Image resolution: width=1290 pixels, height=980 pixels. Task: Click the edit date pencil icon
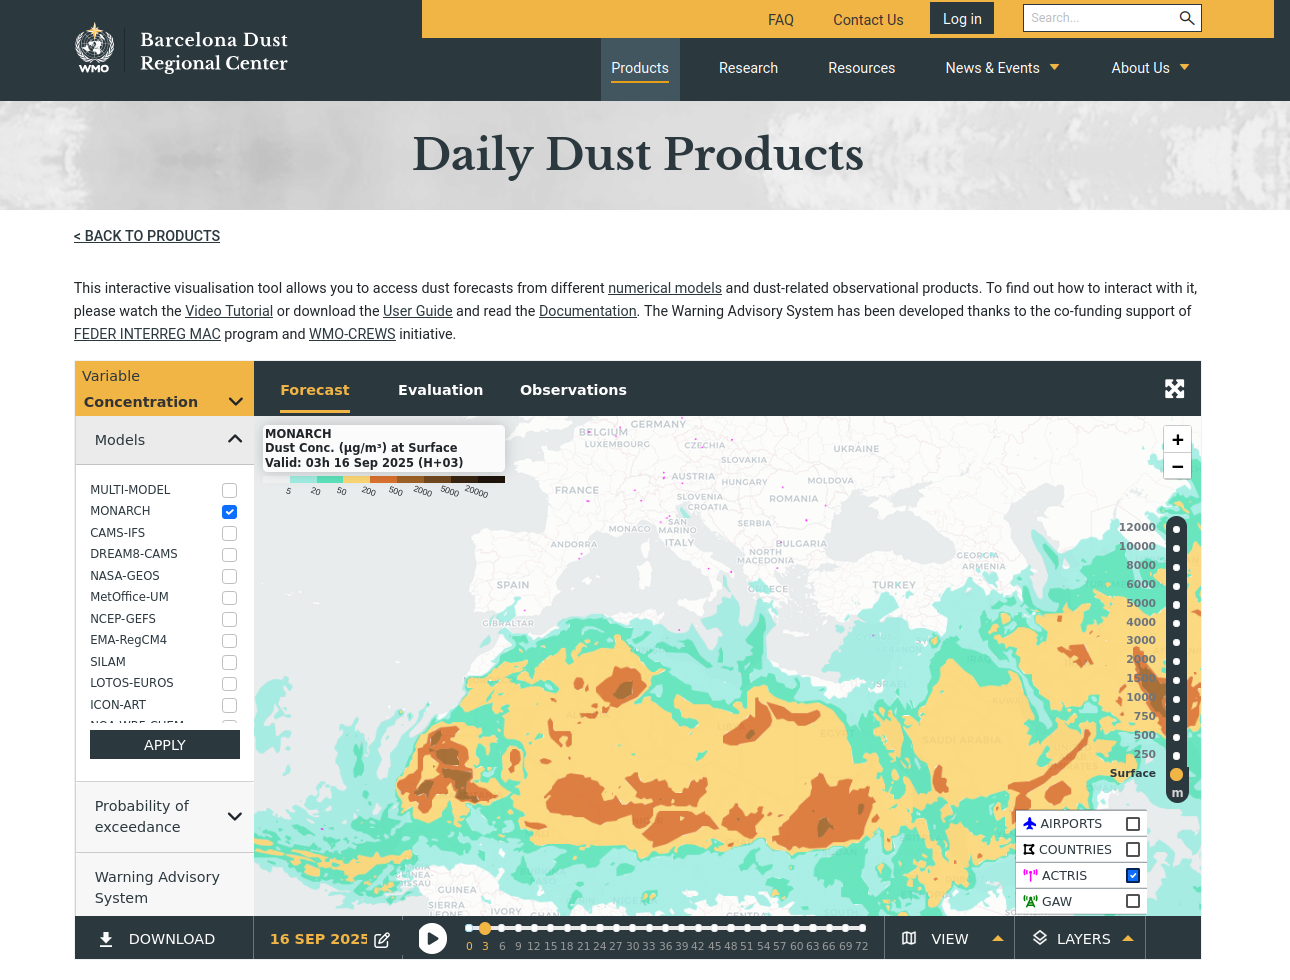[382, 940]
